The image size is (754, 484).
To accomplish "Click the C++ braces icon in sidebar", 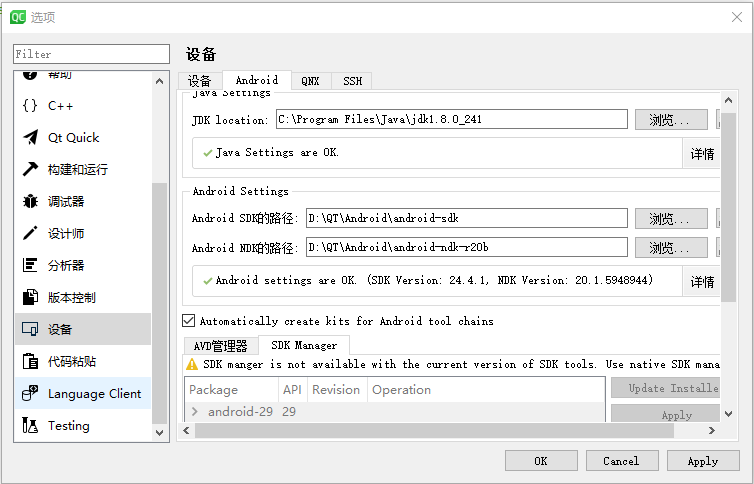I will click(x=30, y=105).
